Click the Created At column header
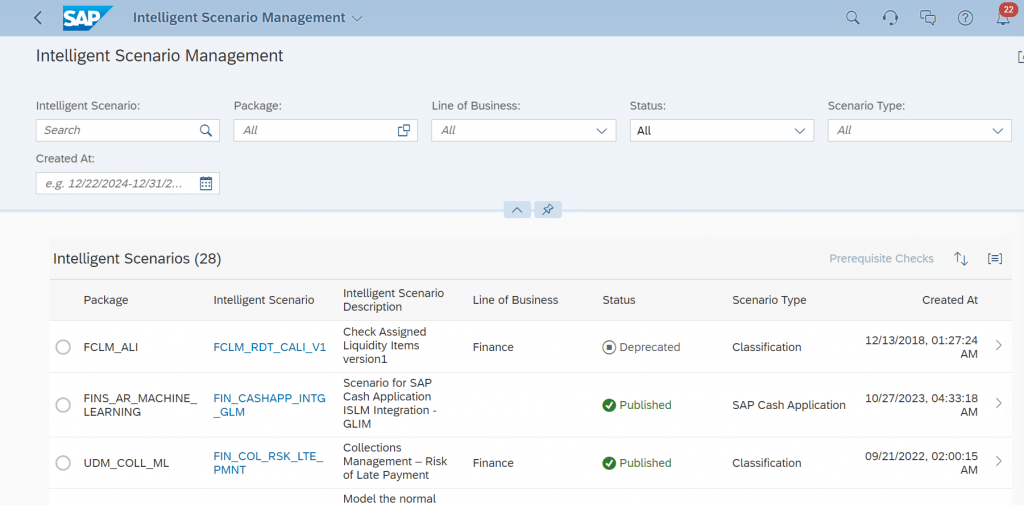 tap(950, 300)
